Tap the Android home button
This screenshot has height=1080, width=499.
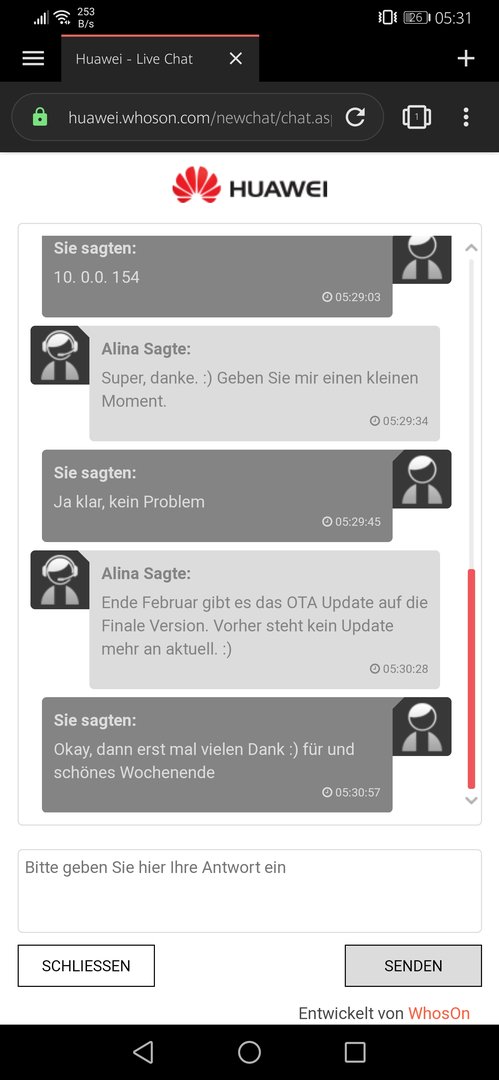point(250,1052)
